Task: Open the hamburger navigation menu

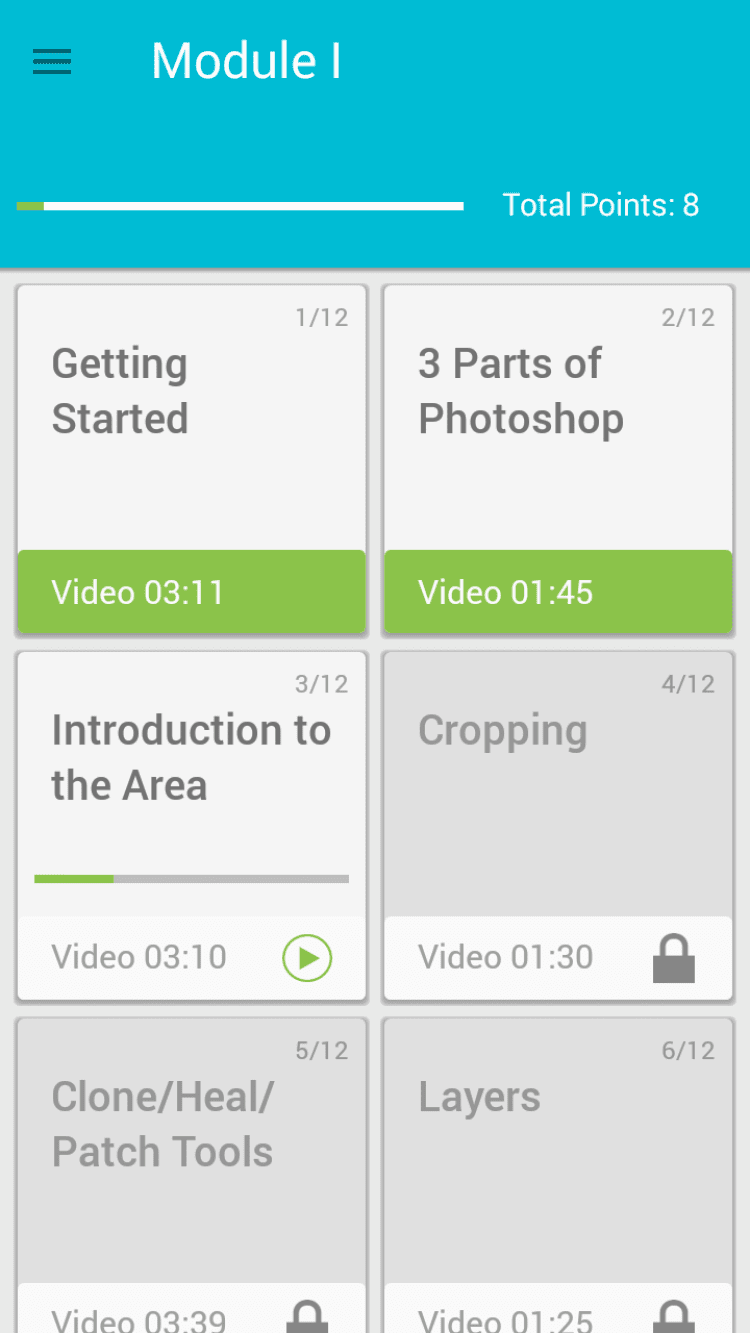Action: [x=52, y=62]
